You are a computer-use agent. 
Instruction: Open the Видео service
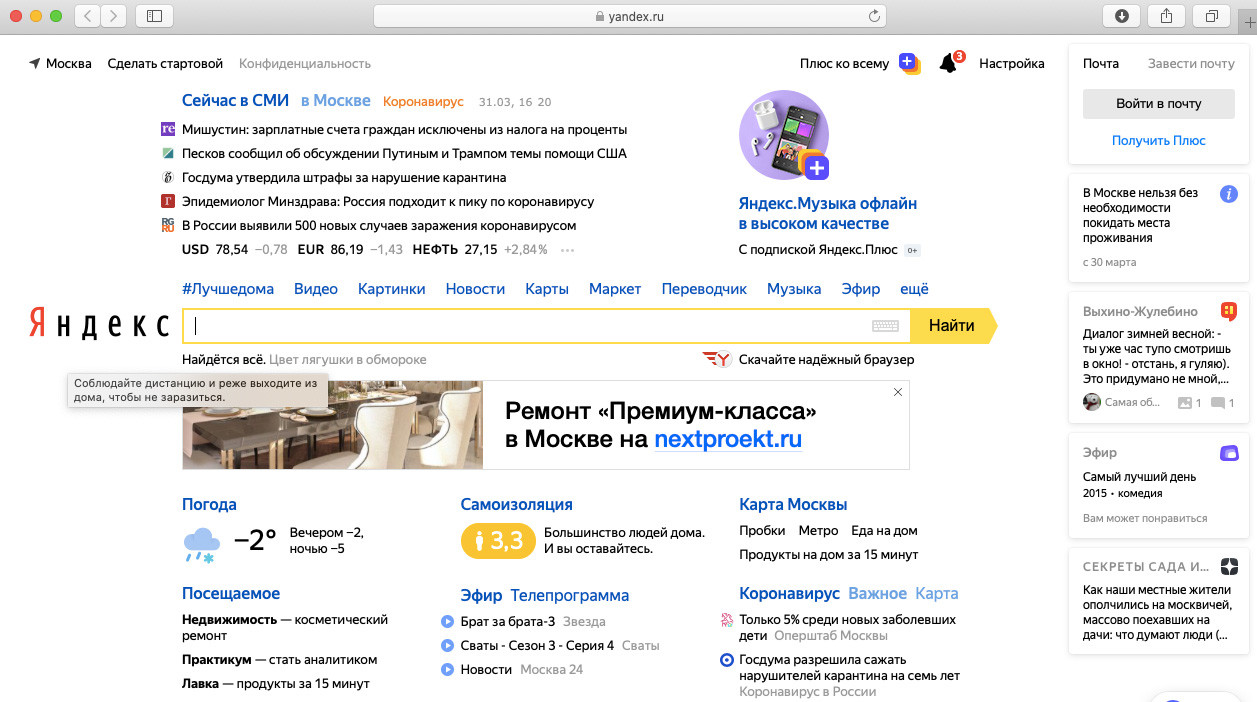click(x=316, y=289)
